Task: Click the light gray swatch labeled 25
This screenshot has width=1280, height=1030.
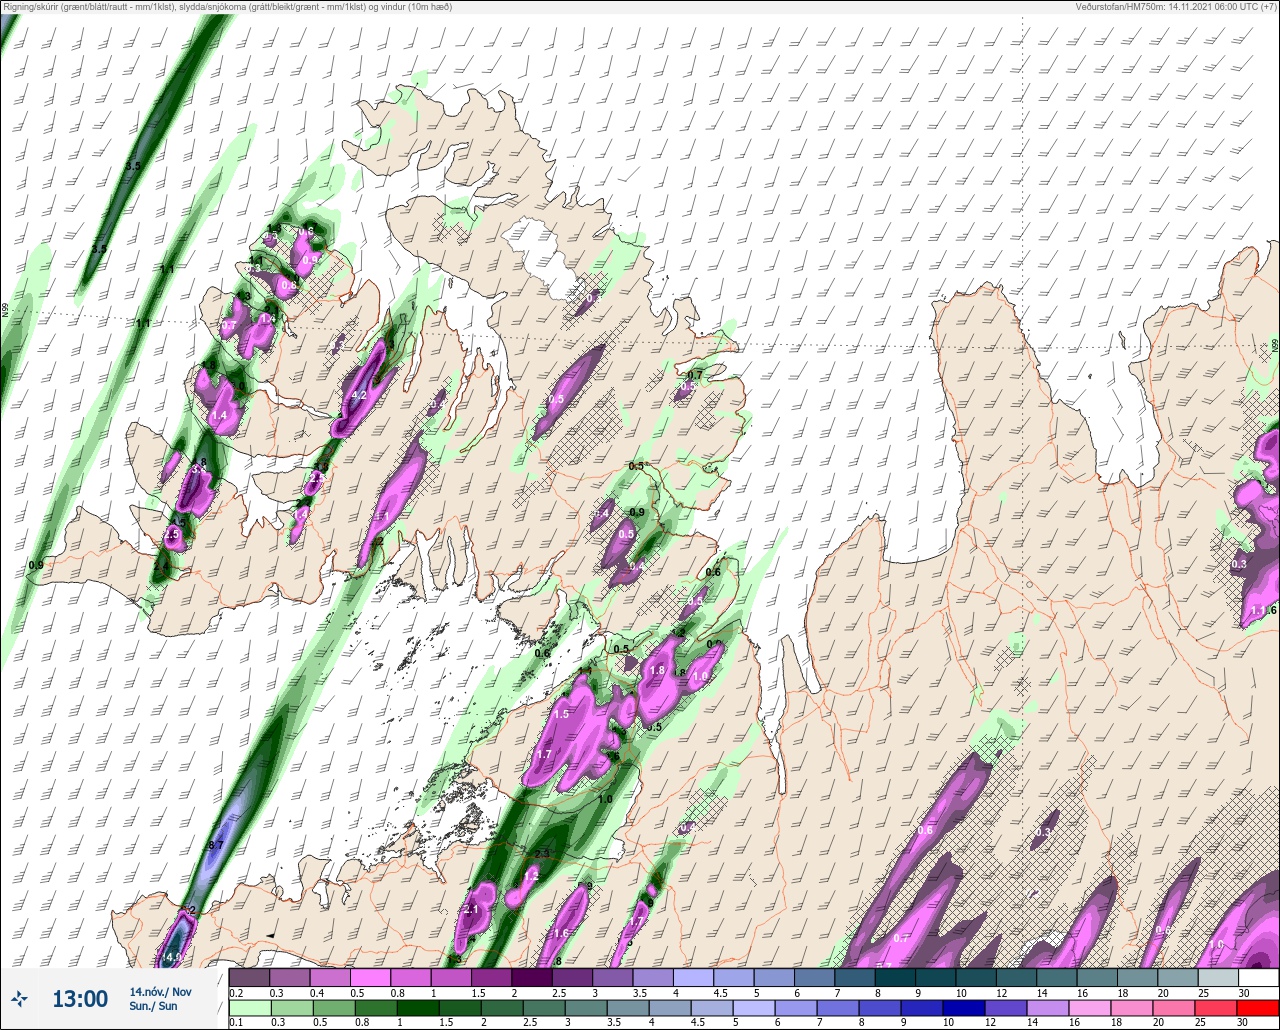Action: coord(1218,977)
